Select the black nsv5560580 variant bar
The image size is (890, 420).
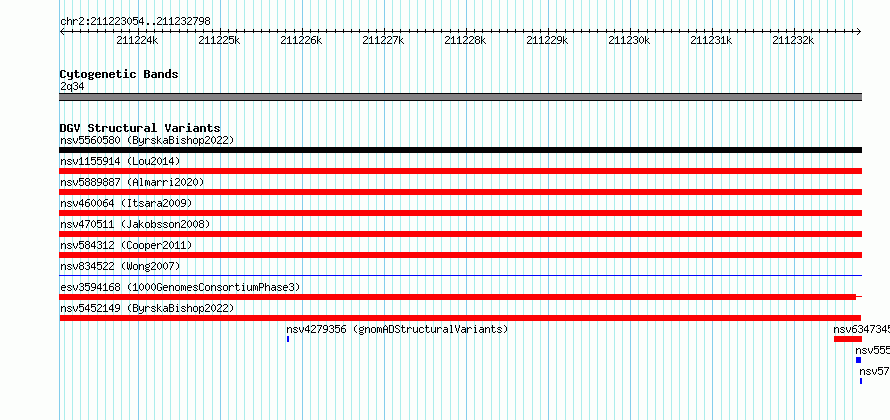pos(460,150)
